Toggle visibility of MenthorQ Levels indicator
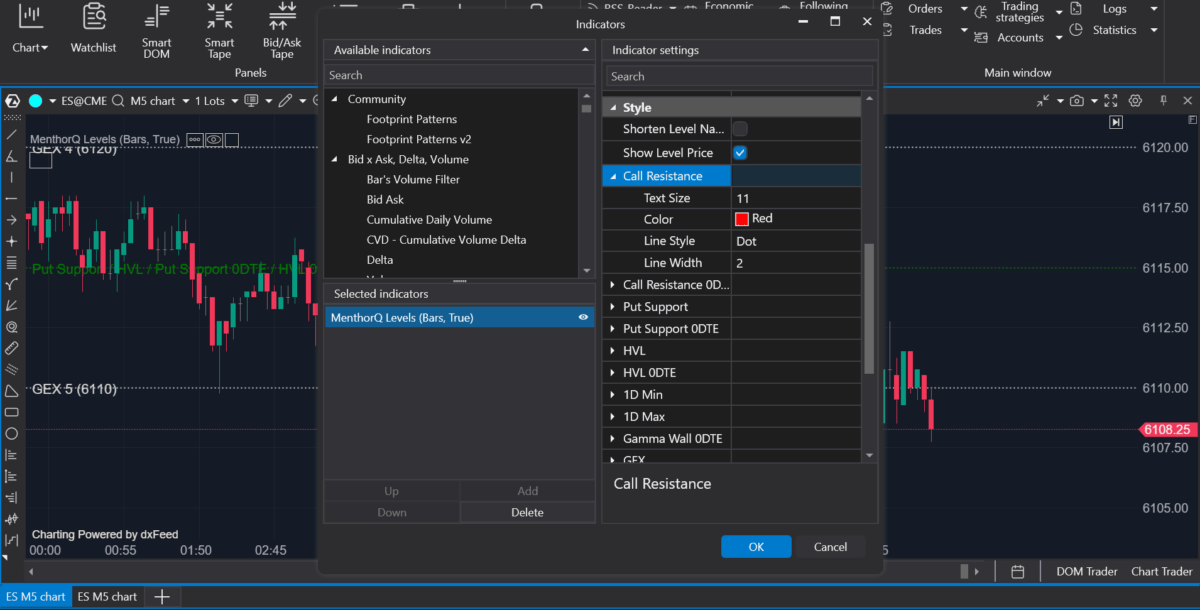1200x610 pixels. tap(583, 317)
